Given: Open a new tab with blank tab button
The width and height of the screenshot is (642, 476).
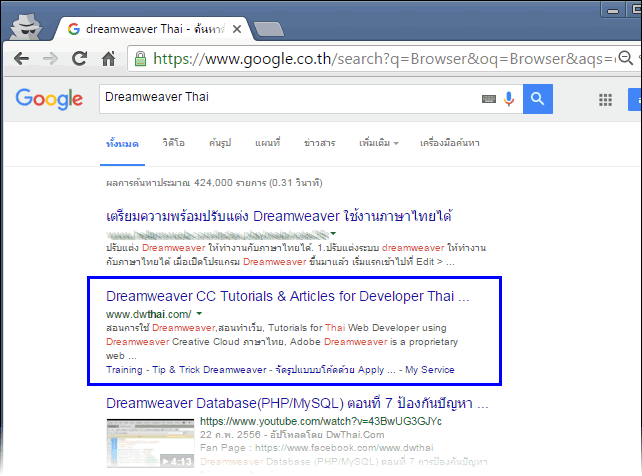Looking at the screenshot, I should [x=269, y=29].
